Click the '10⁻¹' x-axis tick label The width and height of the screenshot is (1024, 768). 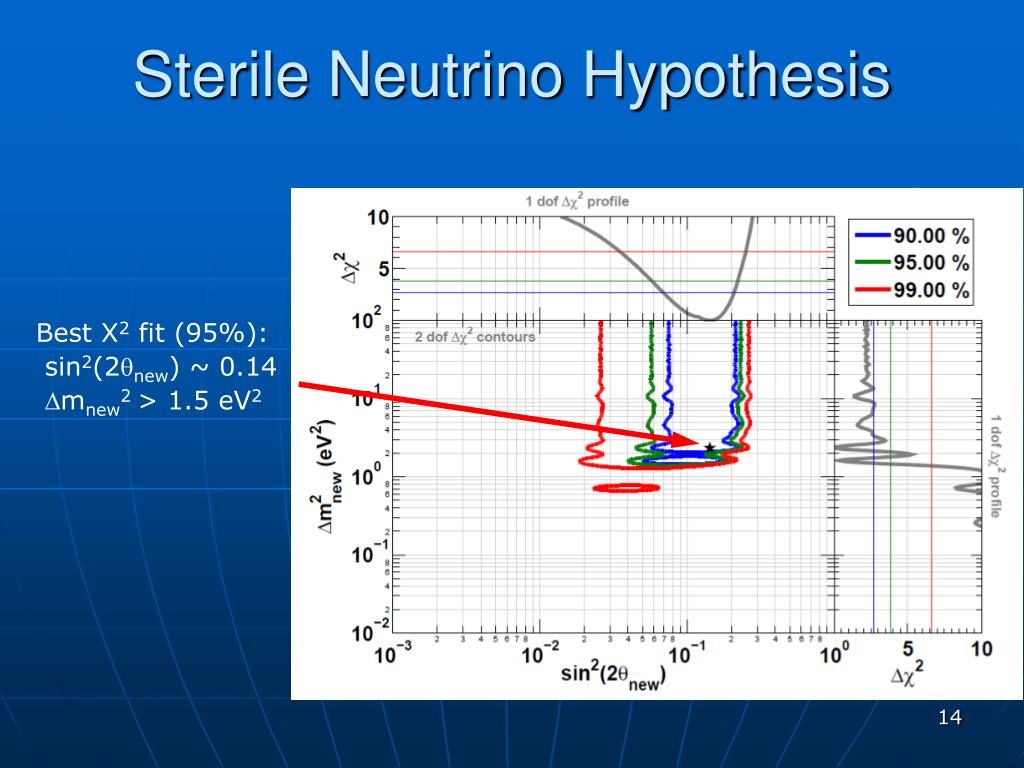click(687, 652)
